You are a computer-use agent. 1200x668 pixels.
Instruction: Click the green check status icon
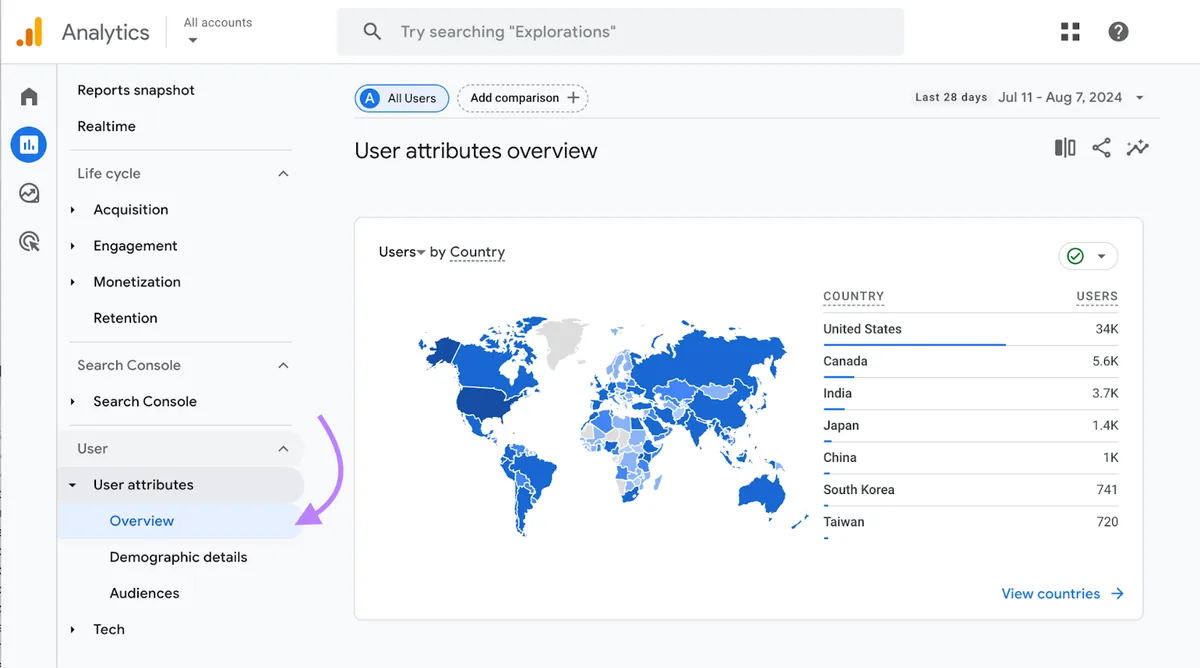point(1075,256)
